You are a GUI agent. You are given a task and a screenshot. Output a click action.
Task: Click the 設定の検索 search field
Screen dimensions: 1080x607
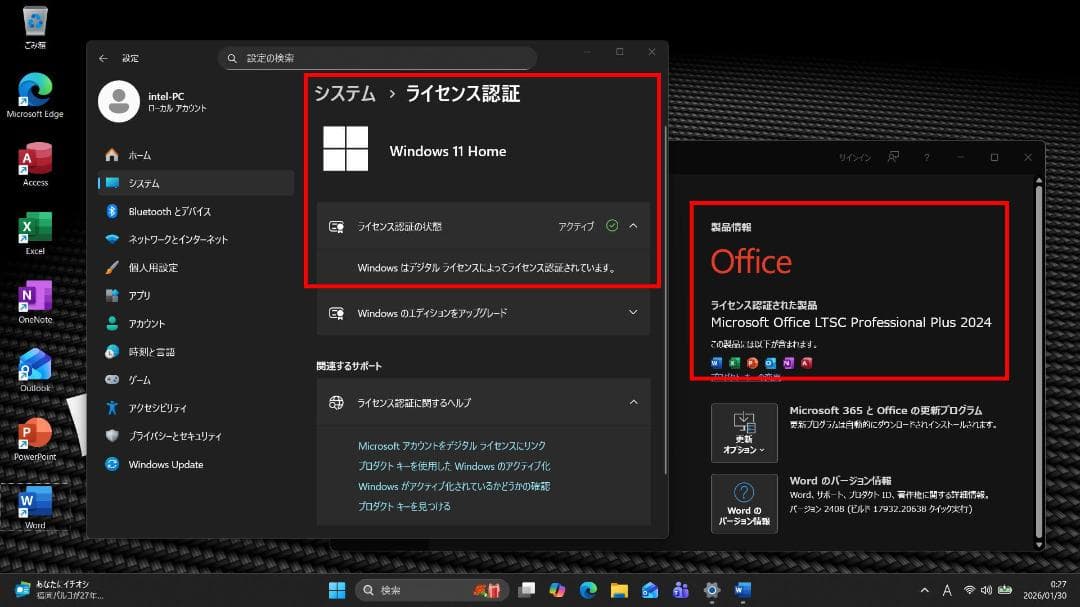point(378,58)
